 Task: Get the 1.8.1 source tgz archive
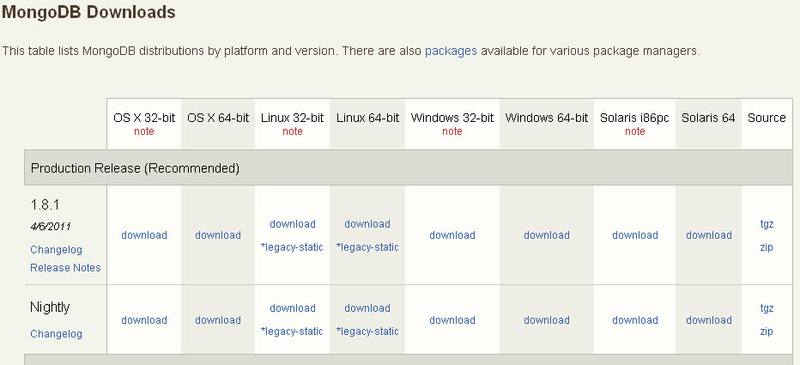tap(767, 224)
